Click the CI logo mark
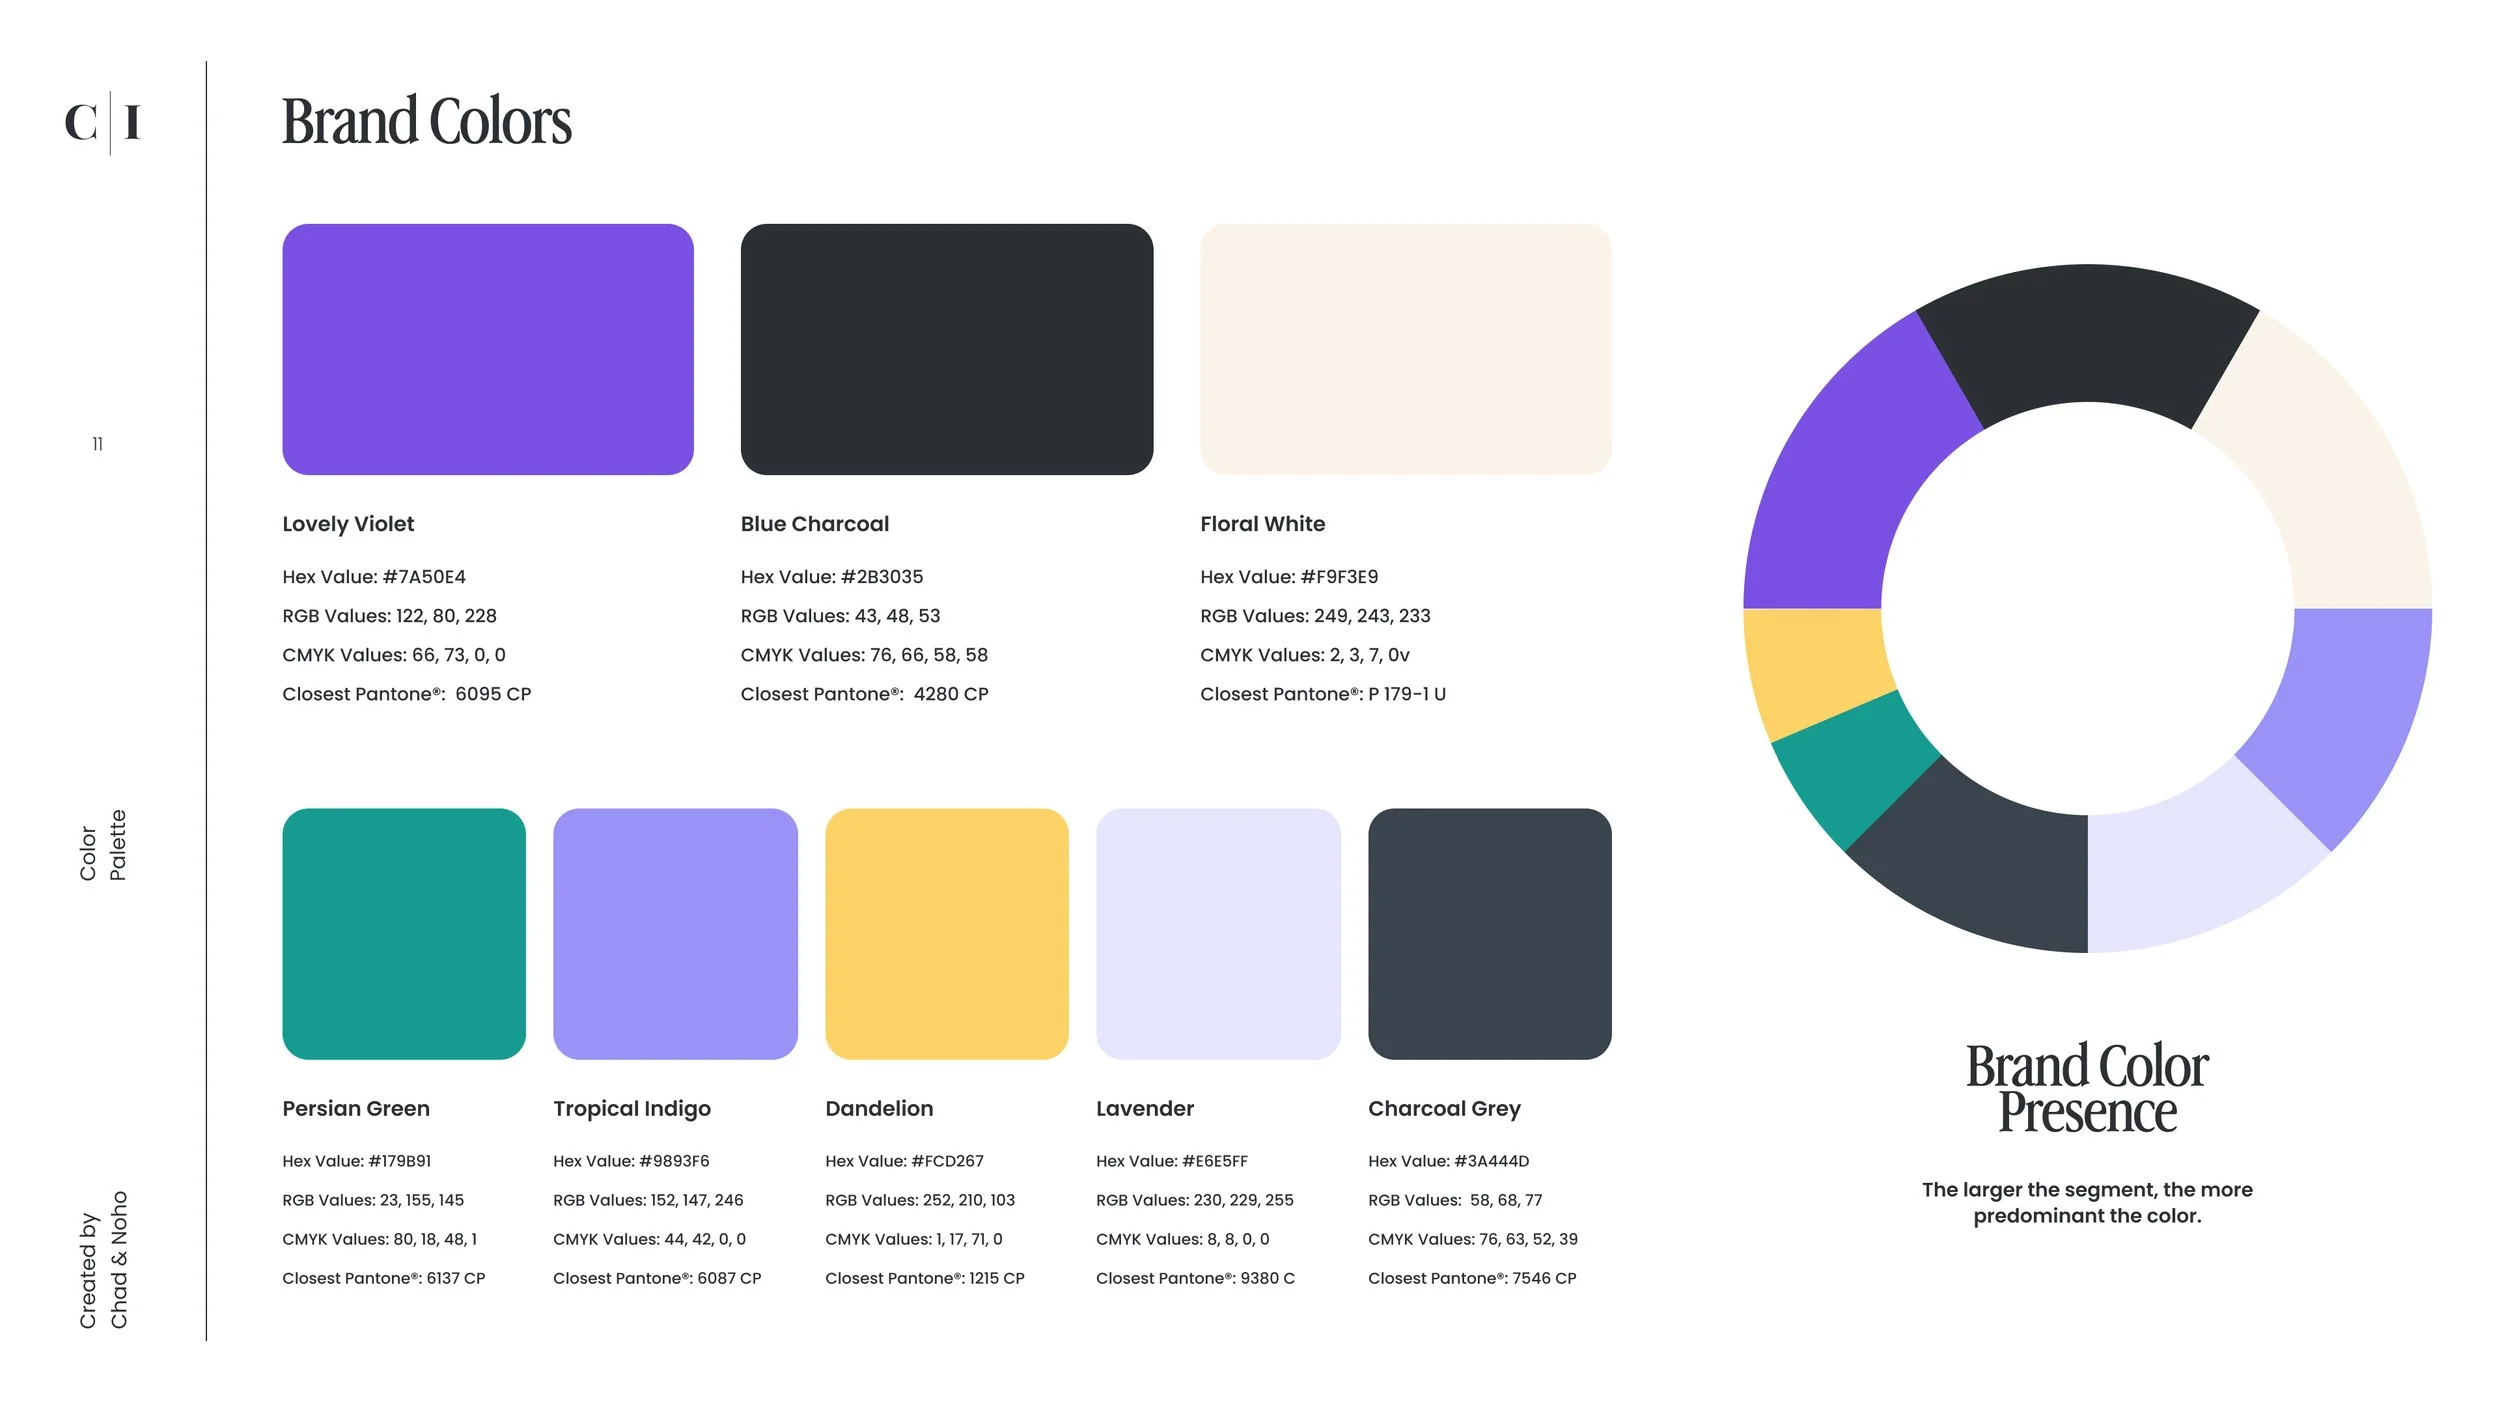Screen dimensions: 2500x1406 pyautogui.click(x=103, y=122)
